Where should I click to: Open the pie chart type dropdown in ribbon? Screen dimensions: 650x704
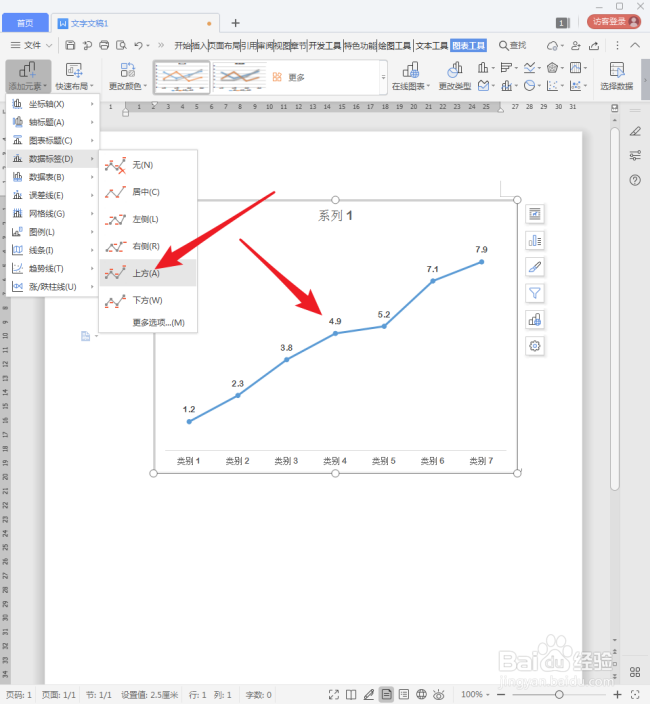pyautogui.click(x=532, y=85)
